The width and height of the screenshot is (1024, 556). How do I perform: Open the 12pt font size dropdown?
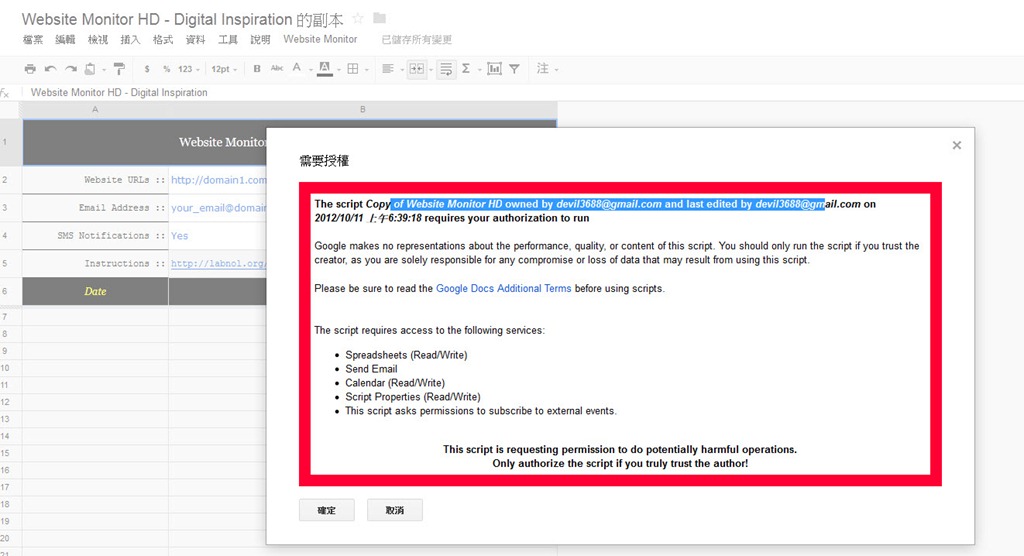tap(223, 69)
